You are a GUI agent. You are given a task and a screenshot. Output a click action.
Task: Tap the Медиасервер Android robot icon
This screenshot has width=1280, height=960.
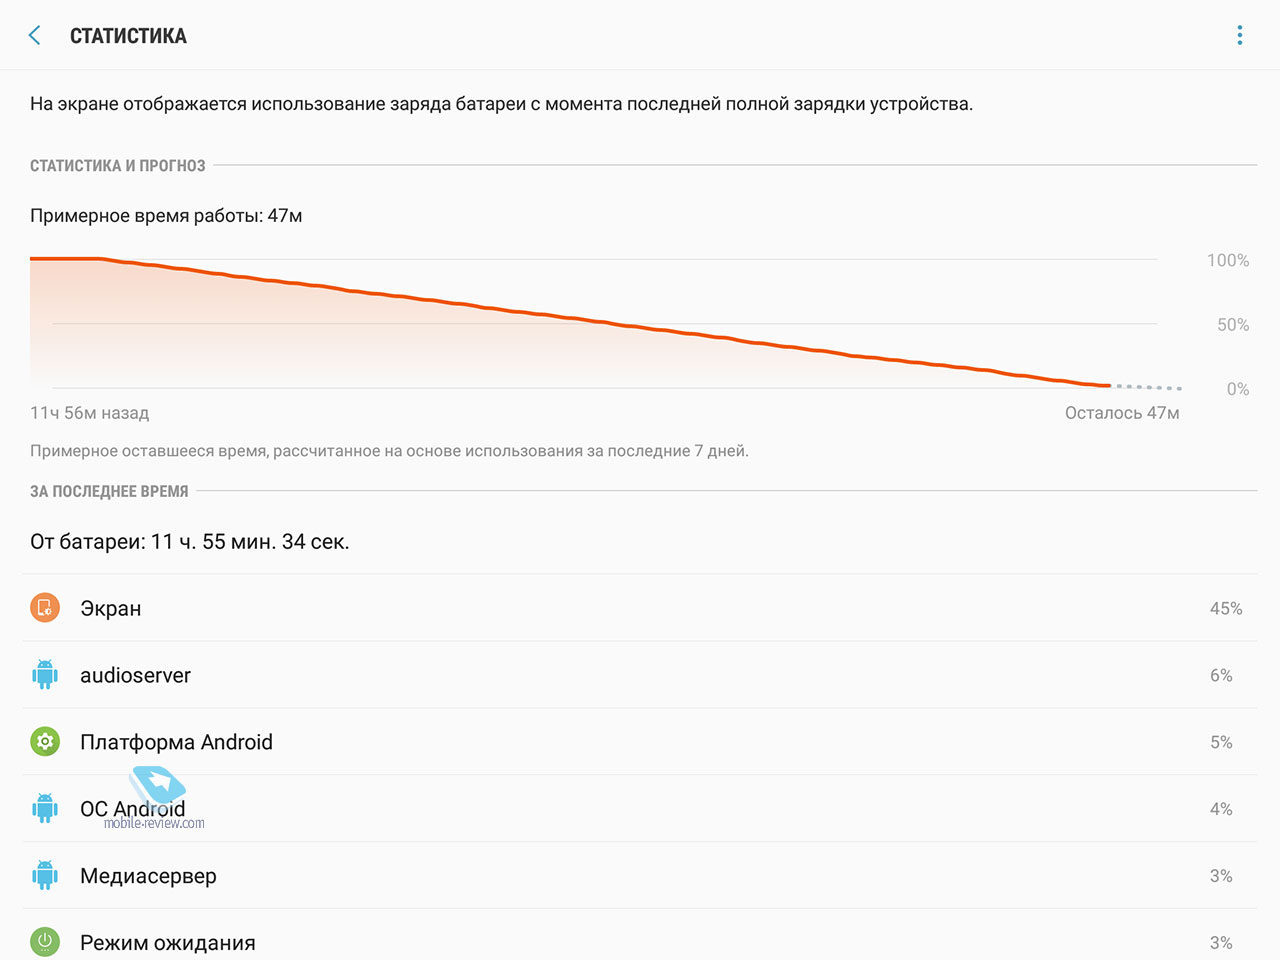tap(45, 875)
